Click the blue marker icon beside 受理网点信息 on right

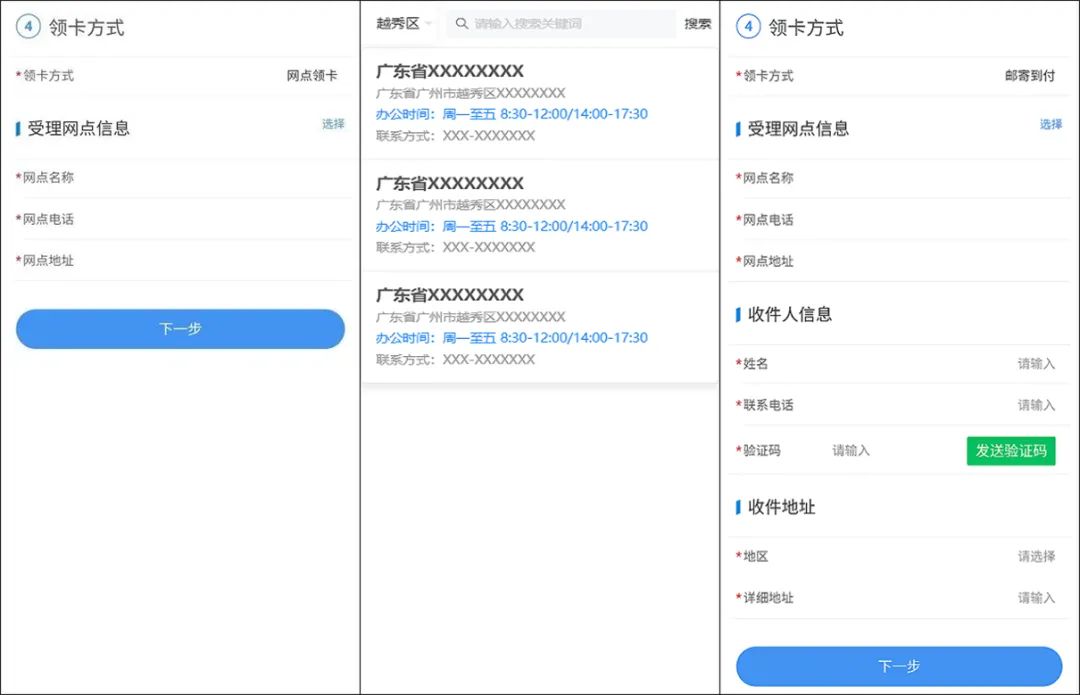(x=737, y=128)
